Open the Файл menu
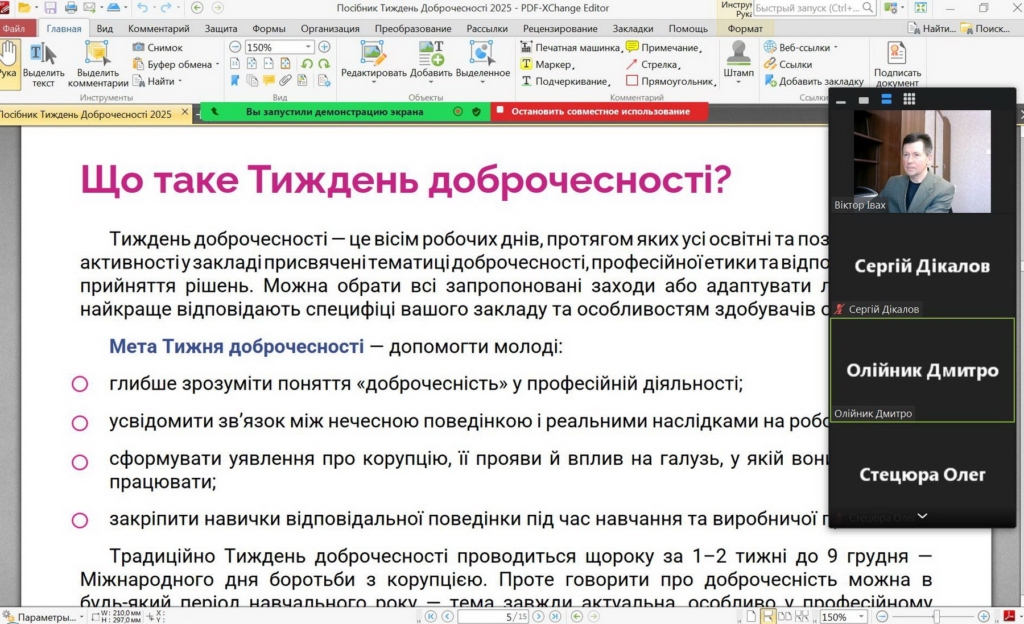 pos(14,29)
